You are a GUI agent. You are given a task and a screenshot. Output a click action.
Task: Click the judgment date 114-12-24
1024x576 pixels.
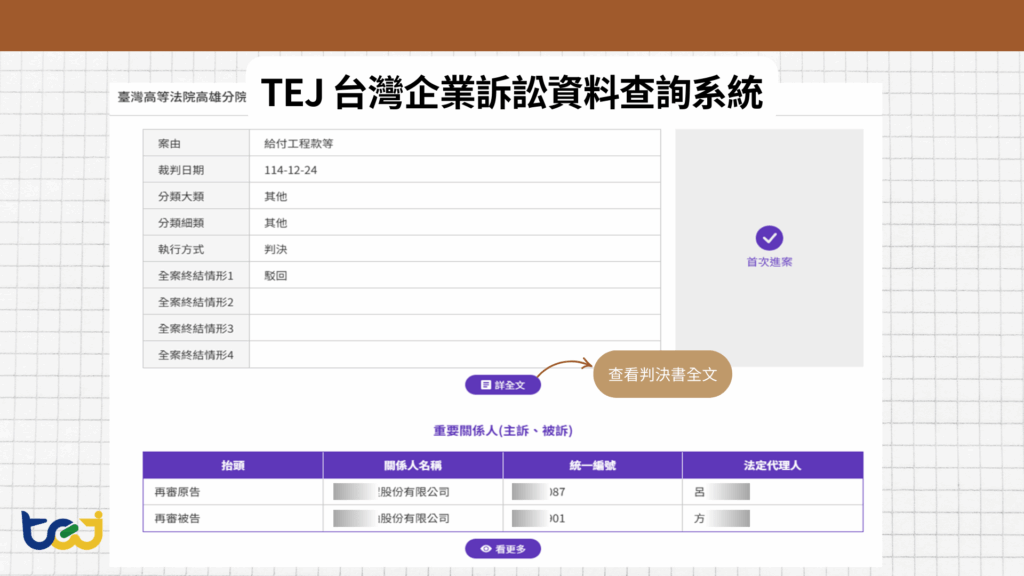click(290, 170)
